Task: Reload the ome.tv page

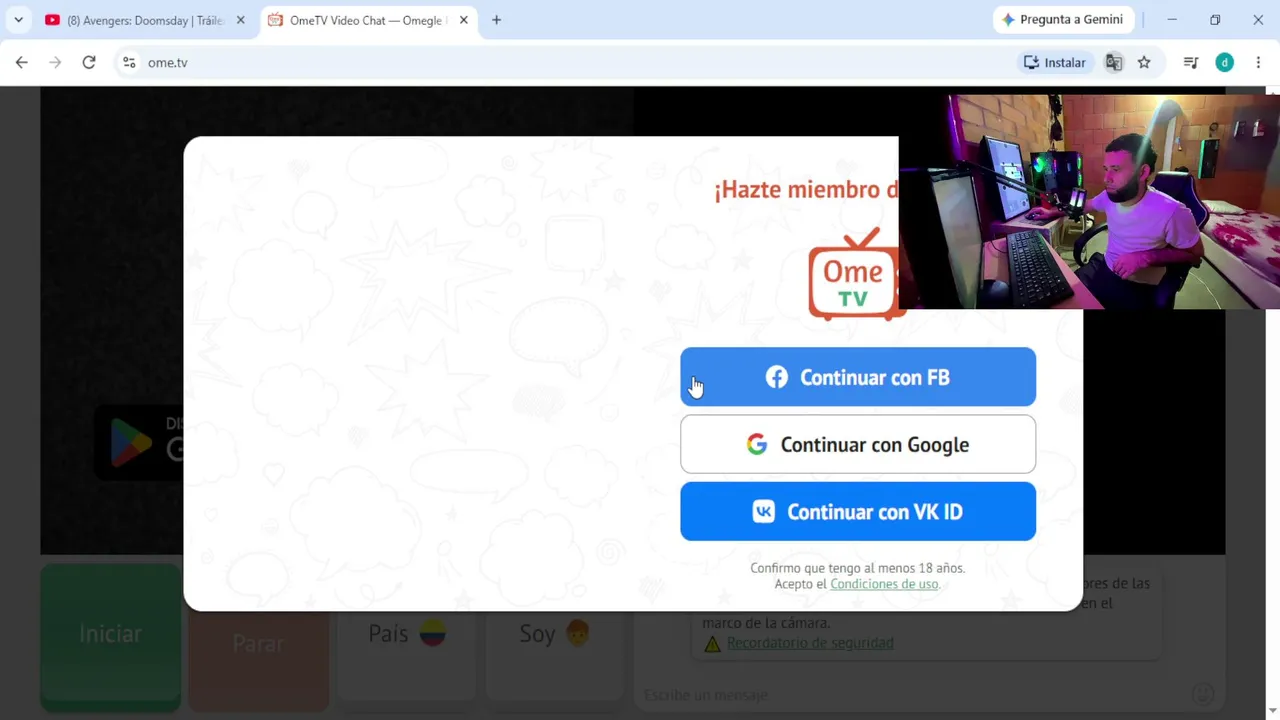Action: [89, 62]
